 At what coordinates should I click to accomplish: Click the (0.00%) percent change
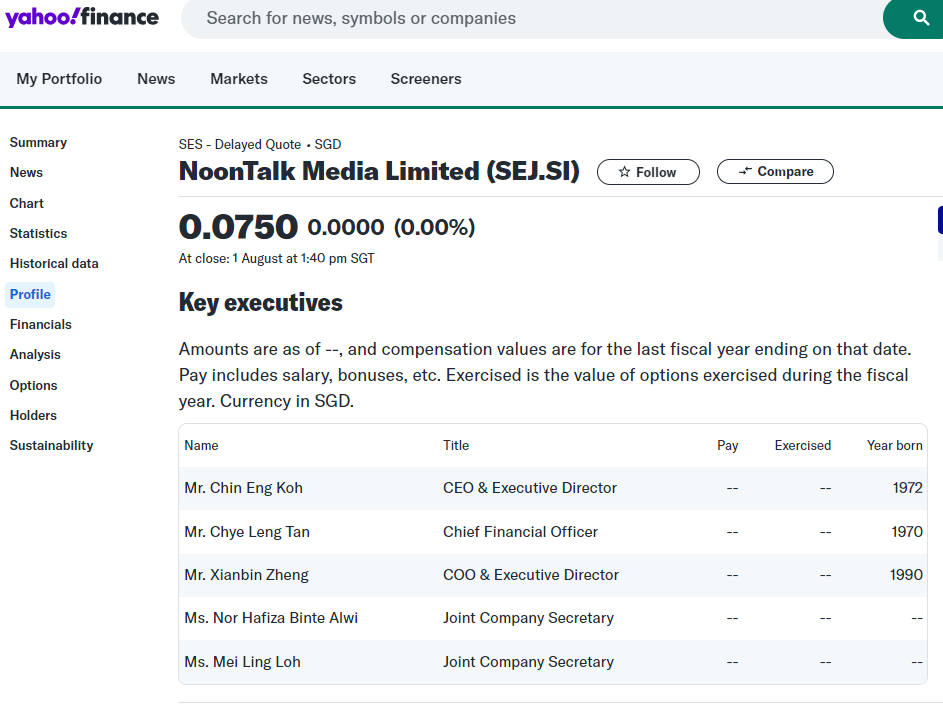point(434,227)
